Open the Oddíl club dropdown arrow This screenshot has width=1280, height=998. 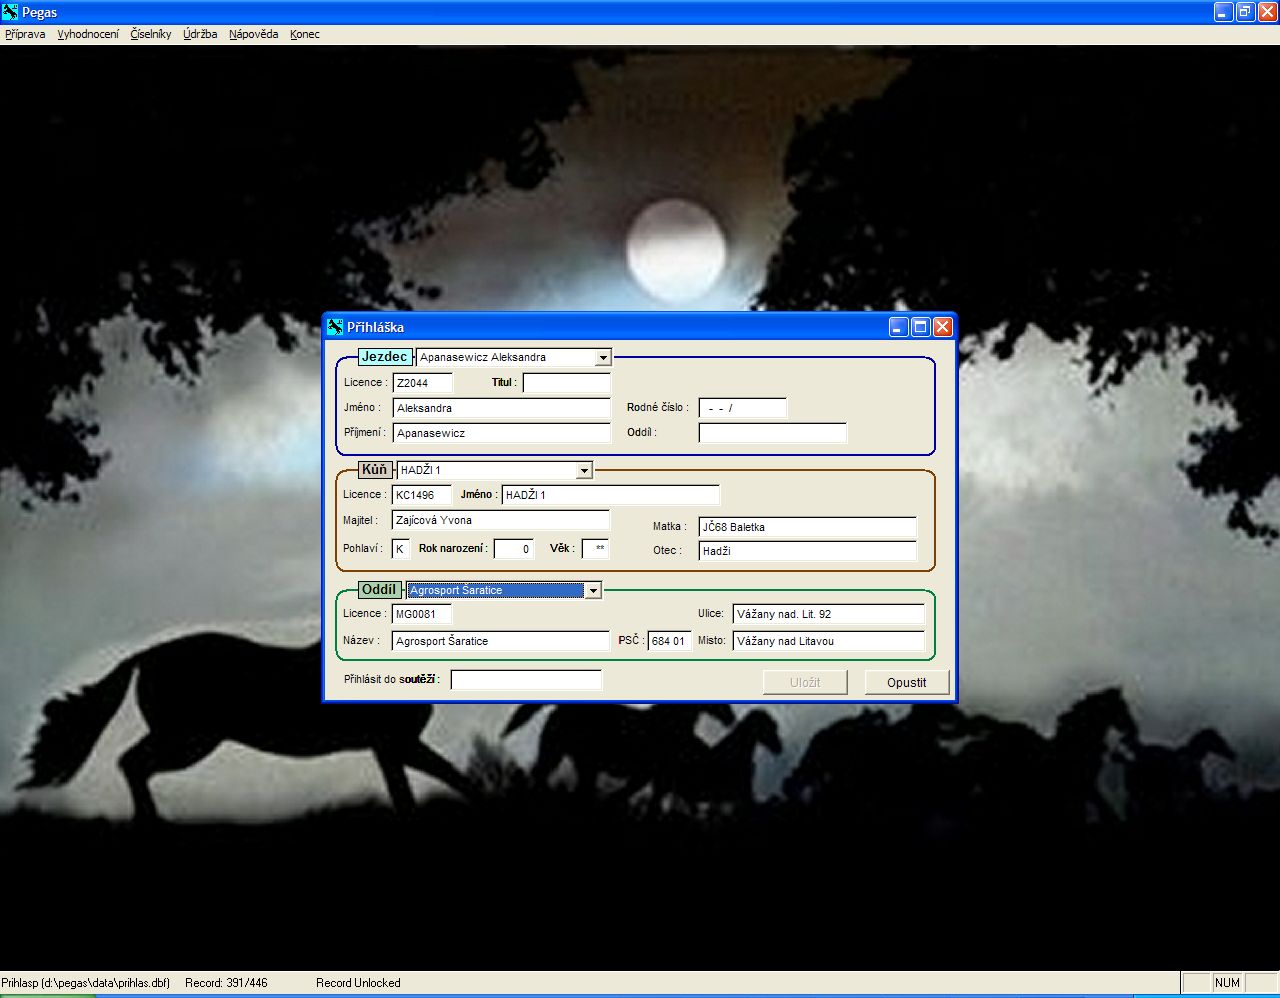(593, 591)
